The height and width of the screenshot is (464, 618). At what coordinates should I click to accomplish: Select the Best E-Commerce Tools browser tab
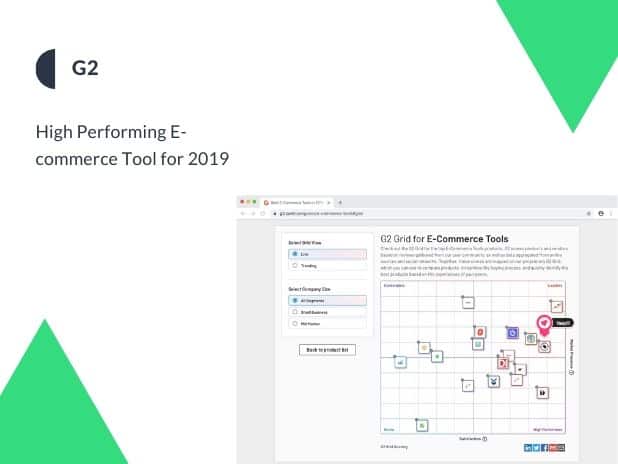point(296,202)
